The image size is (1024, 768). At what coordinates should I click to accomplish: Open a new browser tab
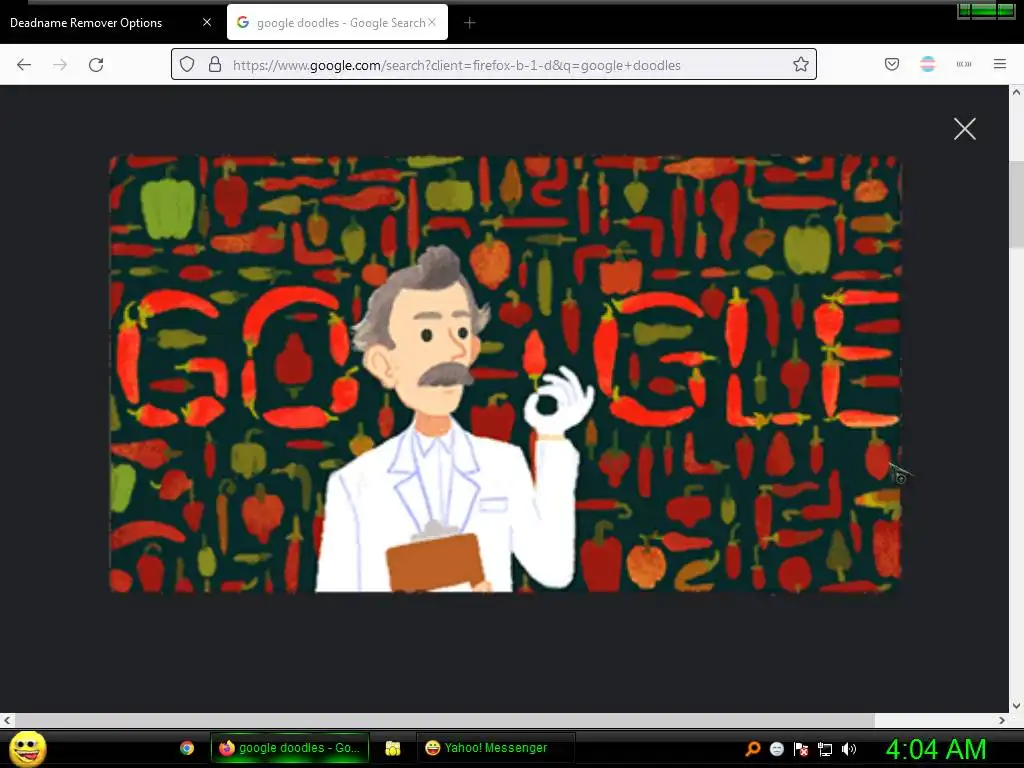pyautogui.click(x=470, y=23)
